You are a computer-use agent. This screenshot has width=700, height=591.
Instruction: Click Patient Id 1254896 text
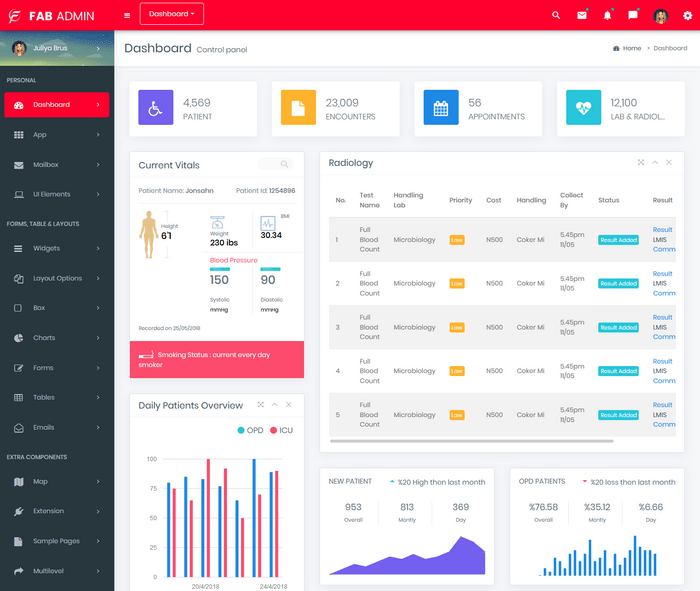coord(265,191)
